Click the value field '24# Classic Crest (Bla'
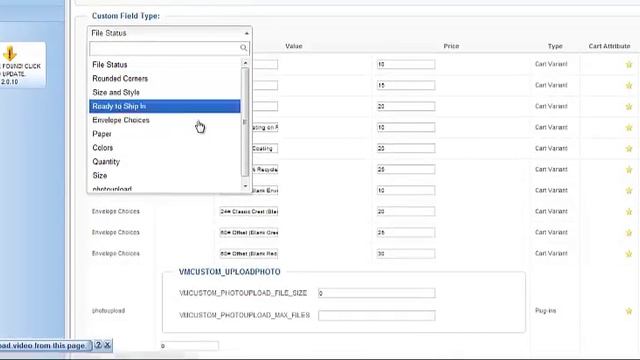640x360 pixels. point(249,211)
